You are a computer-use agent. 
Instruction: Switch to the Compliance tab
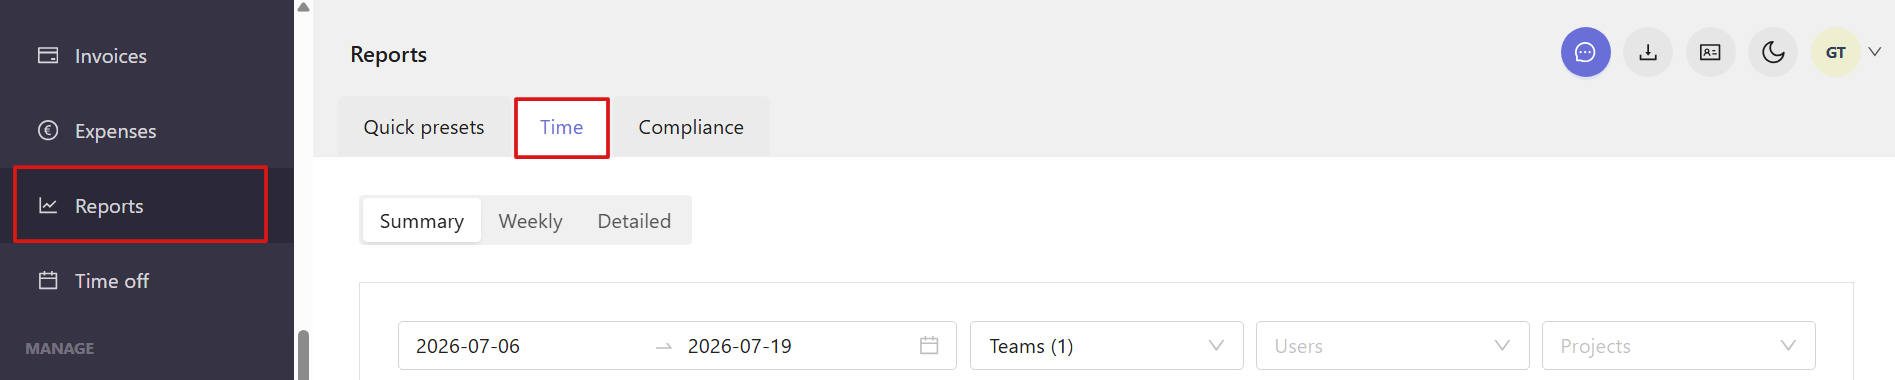(691, 127)
